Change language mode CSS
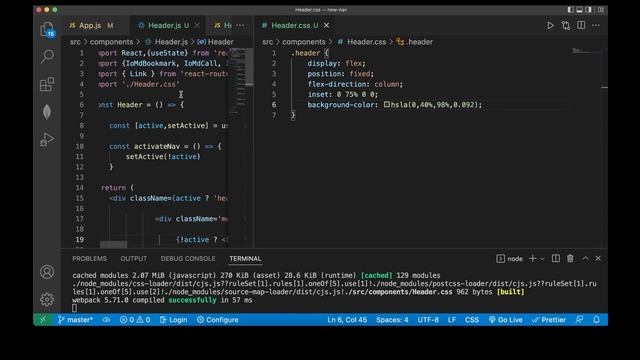The height and width of the screenshot is (360, 640). coord(472,320)
